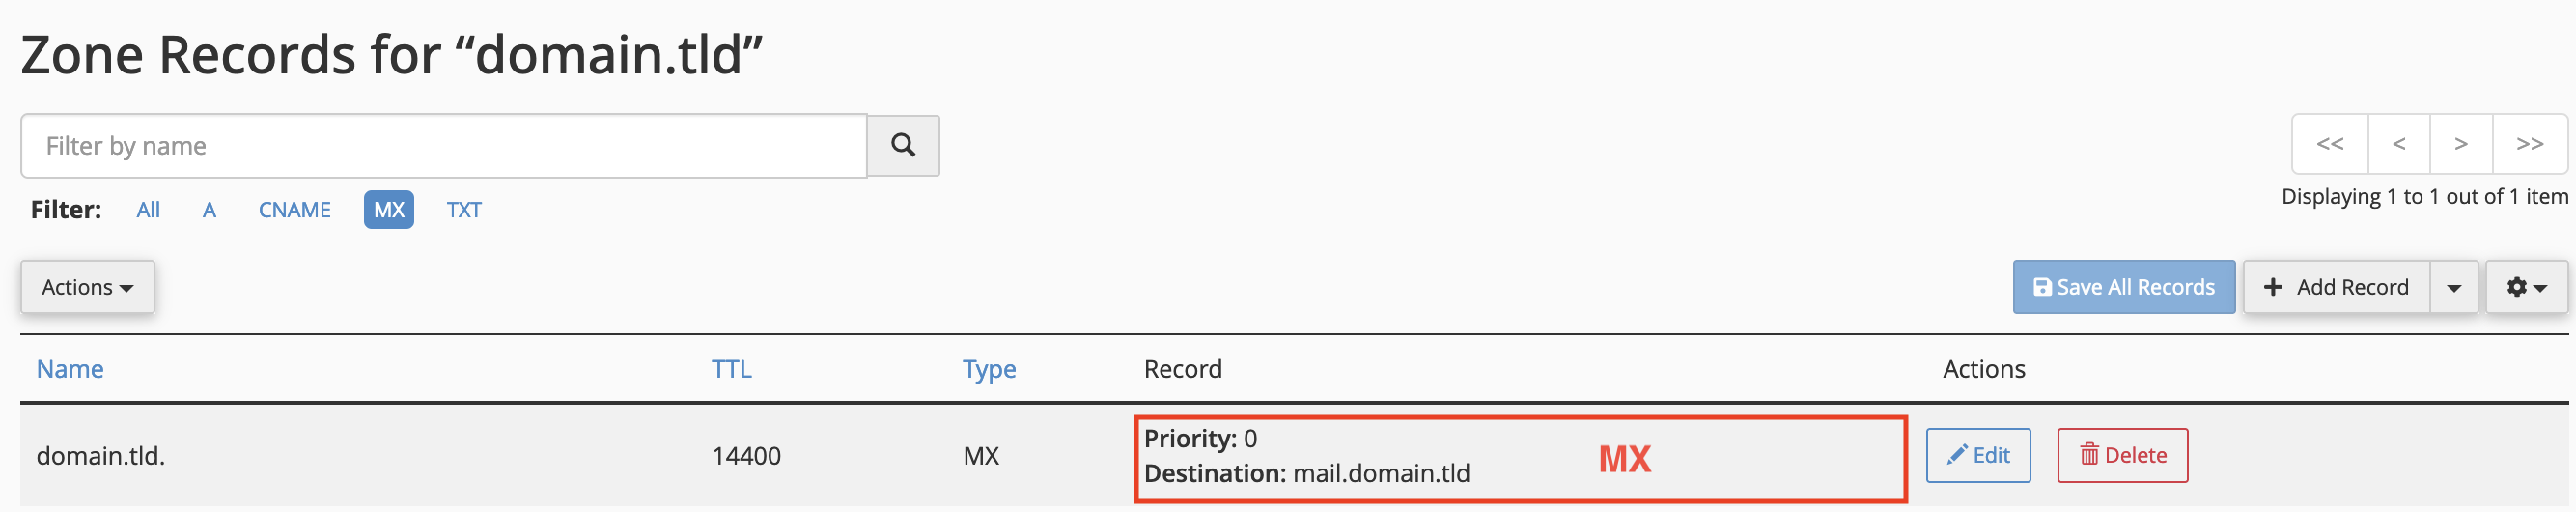Sort records by TTL column
This screenshot has height=512, width=2576.
731,369
